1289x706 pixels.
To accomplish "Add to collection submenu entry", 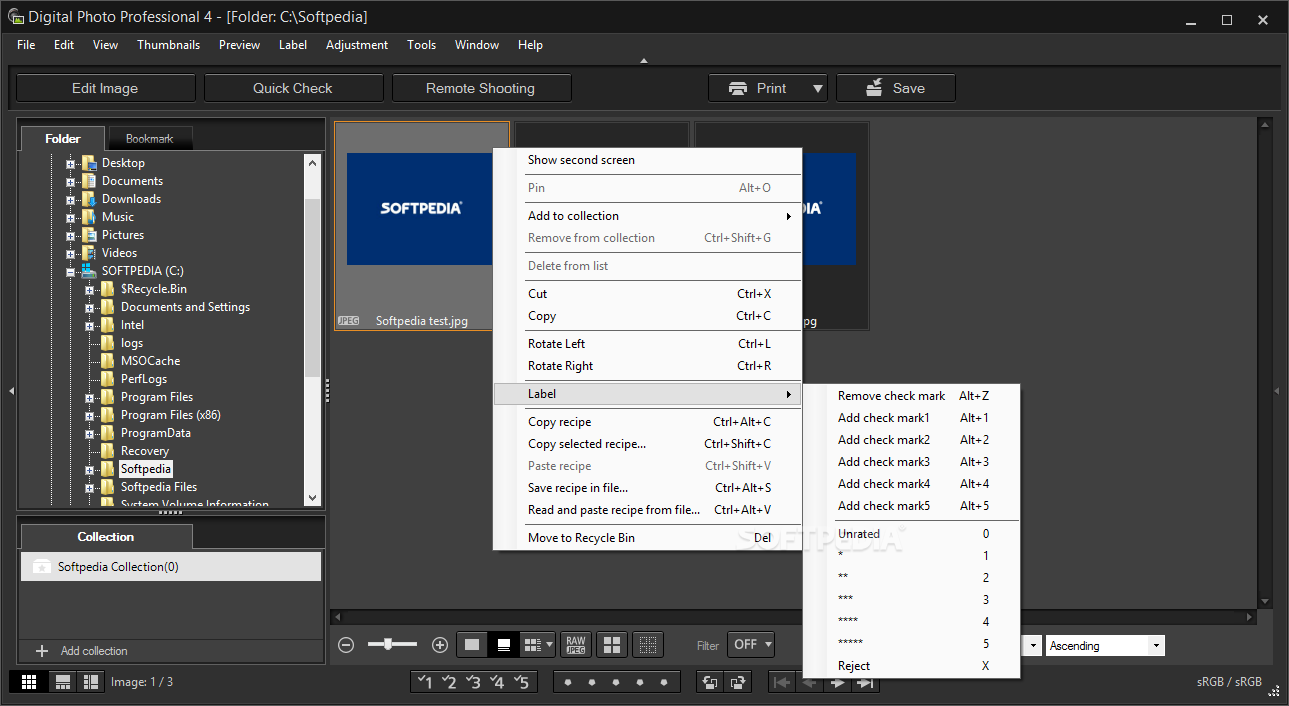I will coord(648,216).
